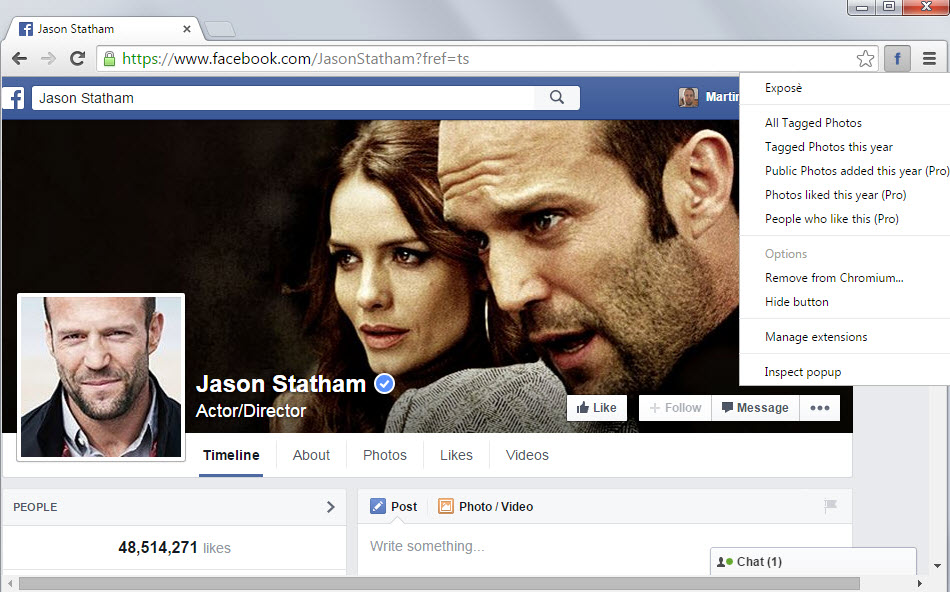Open the three-dots more actions button
The image size is (950, 592).
(x=820, y=408)
